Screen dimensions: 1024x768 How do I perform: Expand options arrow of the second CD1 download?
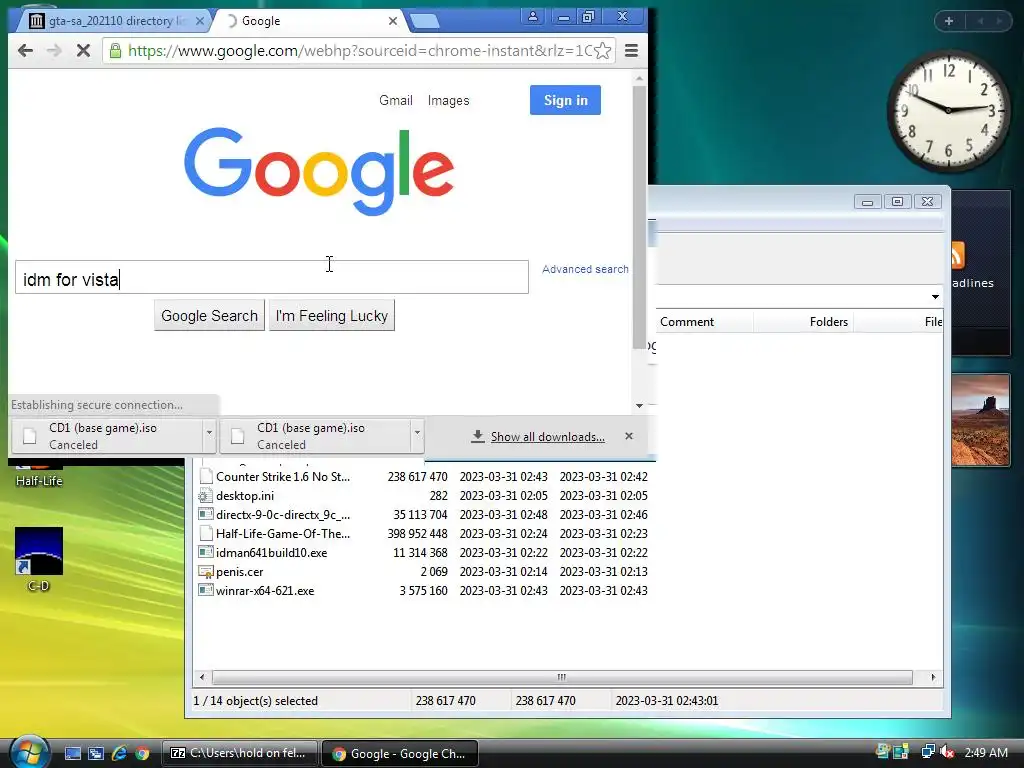tap(417, 432)
